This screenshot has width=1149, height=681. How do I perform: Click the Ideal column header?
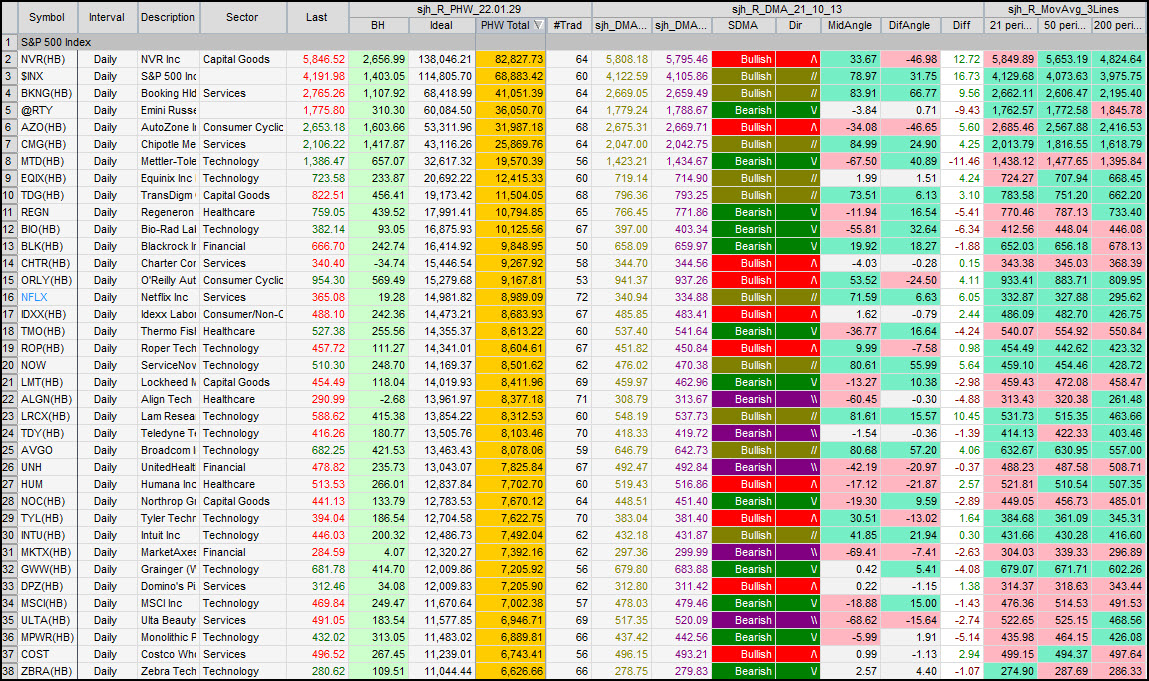[441, 26]
